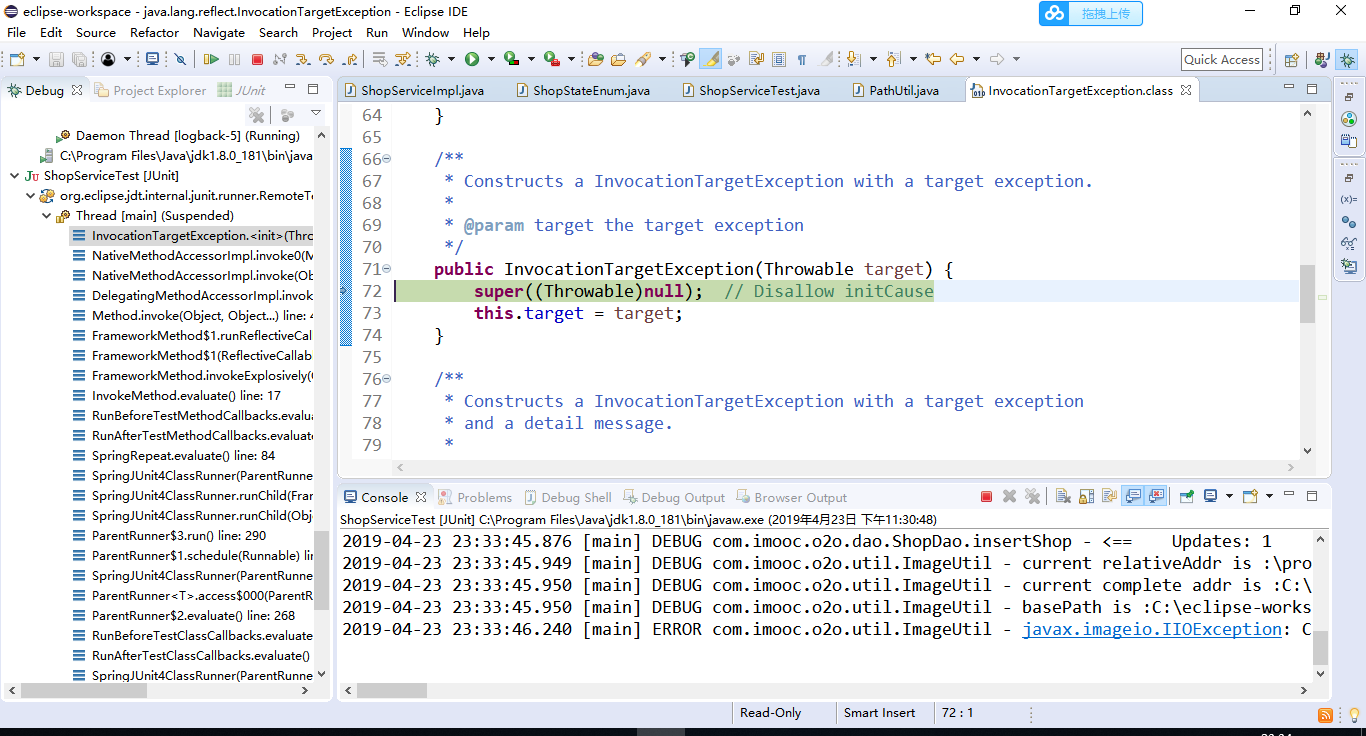Toggle Show Console When Standard Out Changes
The image size is (1366, 736).
1133,496
